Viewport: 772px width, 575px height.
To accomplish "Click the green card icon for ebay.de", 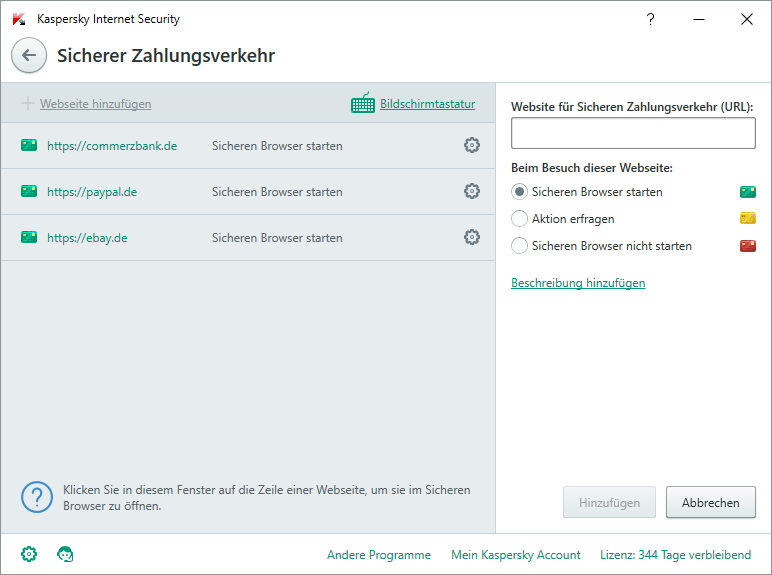I will pos(29,237).
